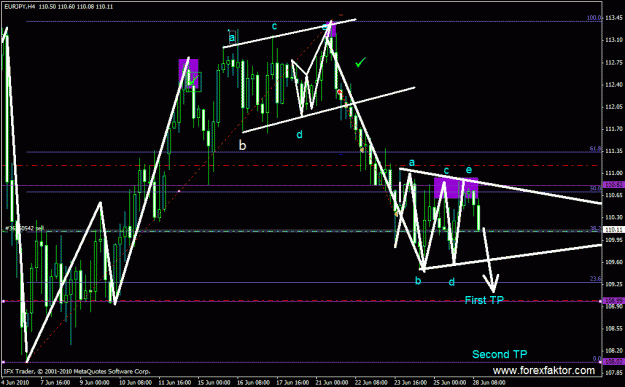This screenshot has width=625, height=387.
Task: Click the 108.55 price scale value
Action: point(614,328)
